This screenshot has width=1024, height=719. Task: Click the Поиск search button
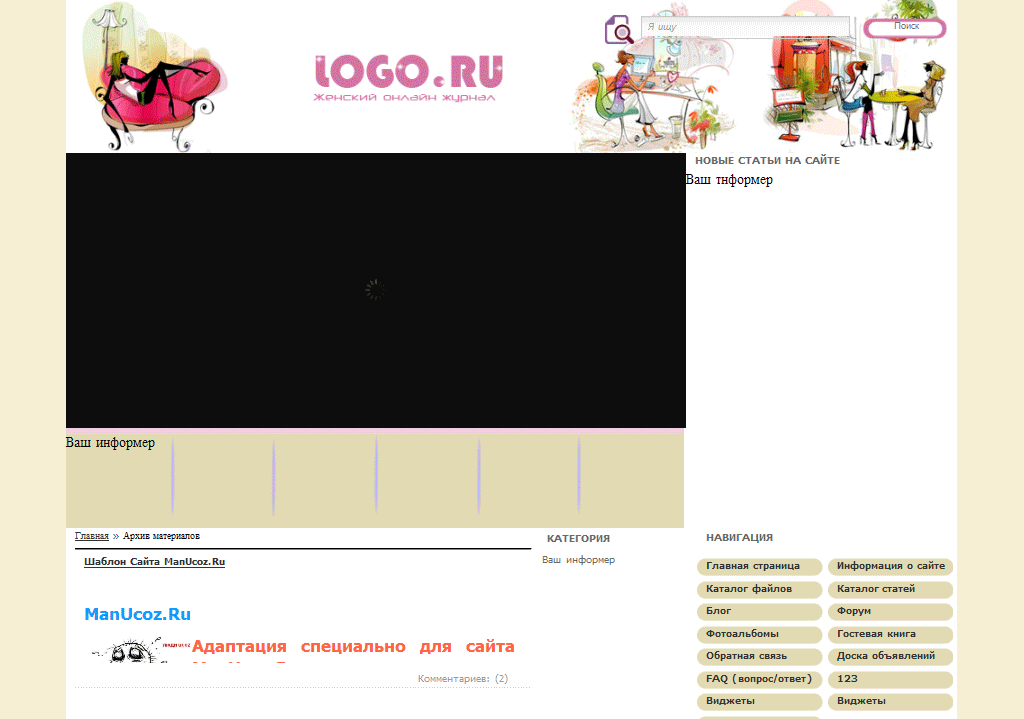tap(905, 27)
